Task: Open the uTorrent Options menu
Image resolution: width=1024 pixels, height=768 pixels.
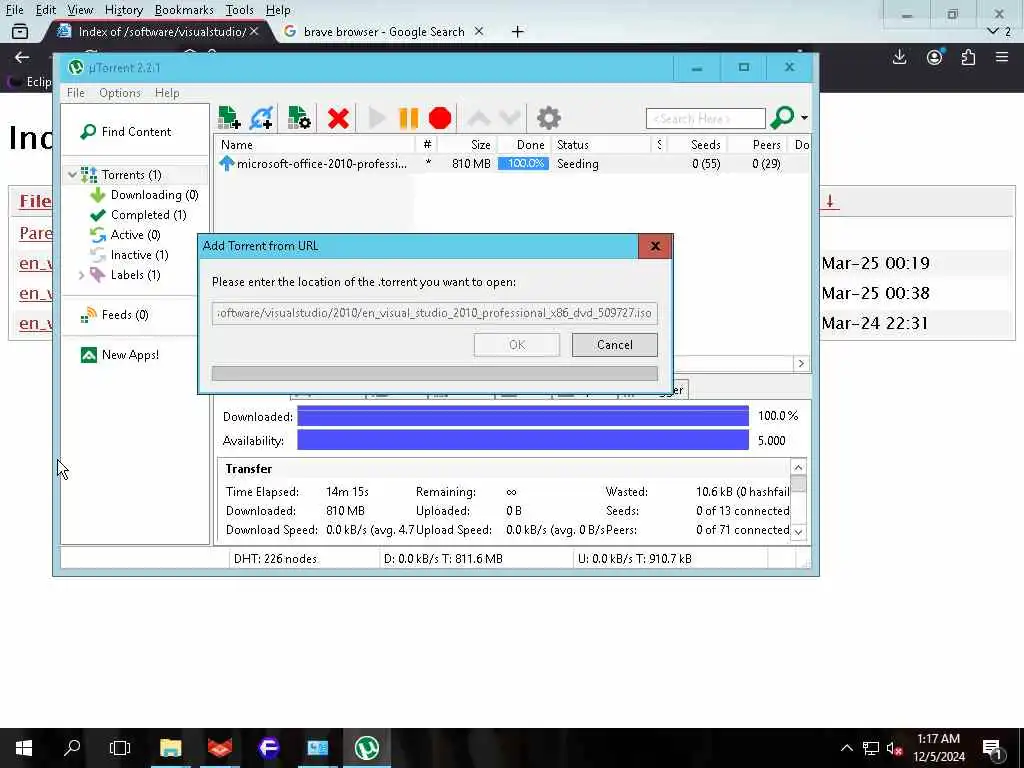Action: (120, 93)
